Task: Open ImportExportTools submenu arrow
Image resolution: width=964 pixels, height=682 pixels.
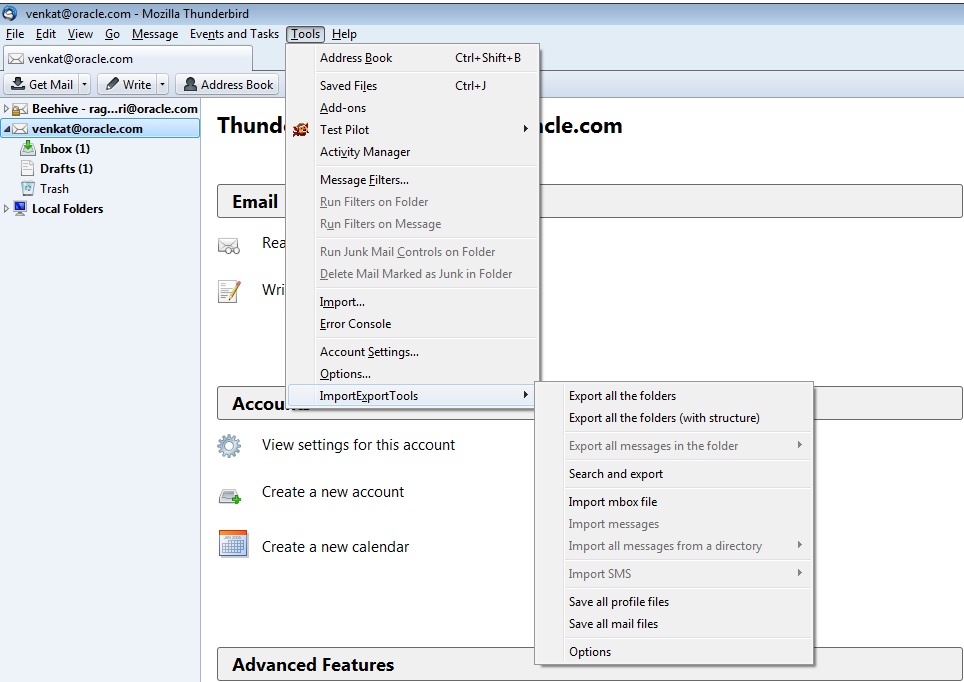Action: coord(526,395)
